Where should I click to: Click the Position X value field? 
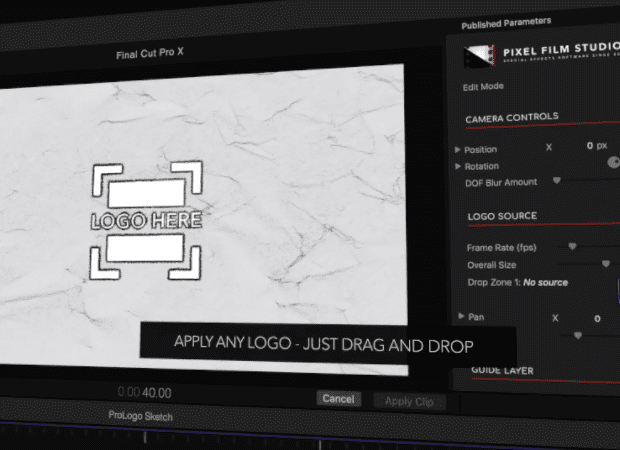point(596,146)
